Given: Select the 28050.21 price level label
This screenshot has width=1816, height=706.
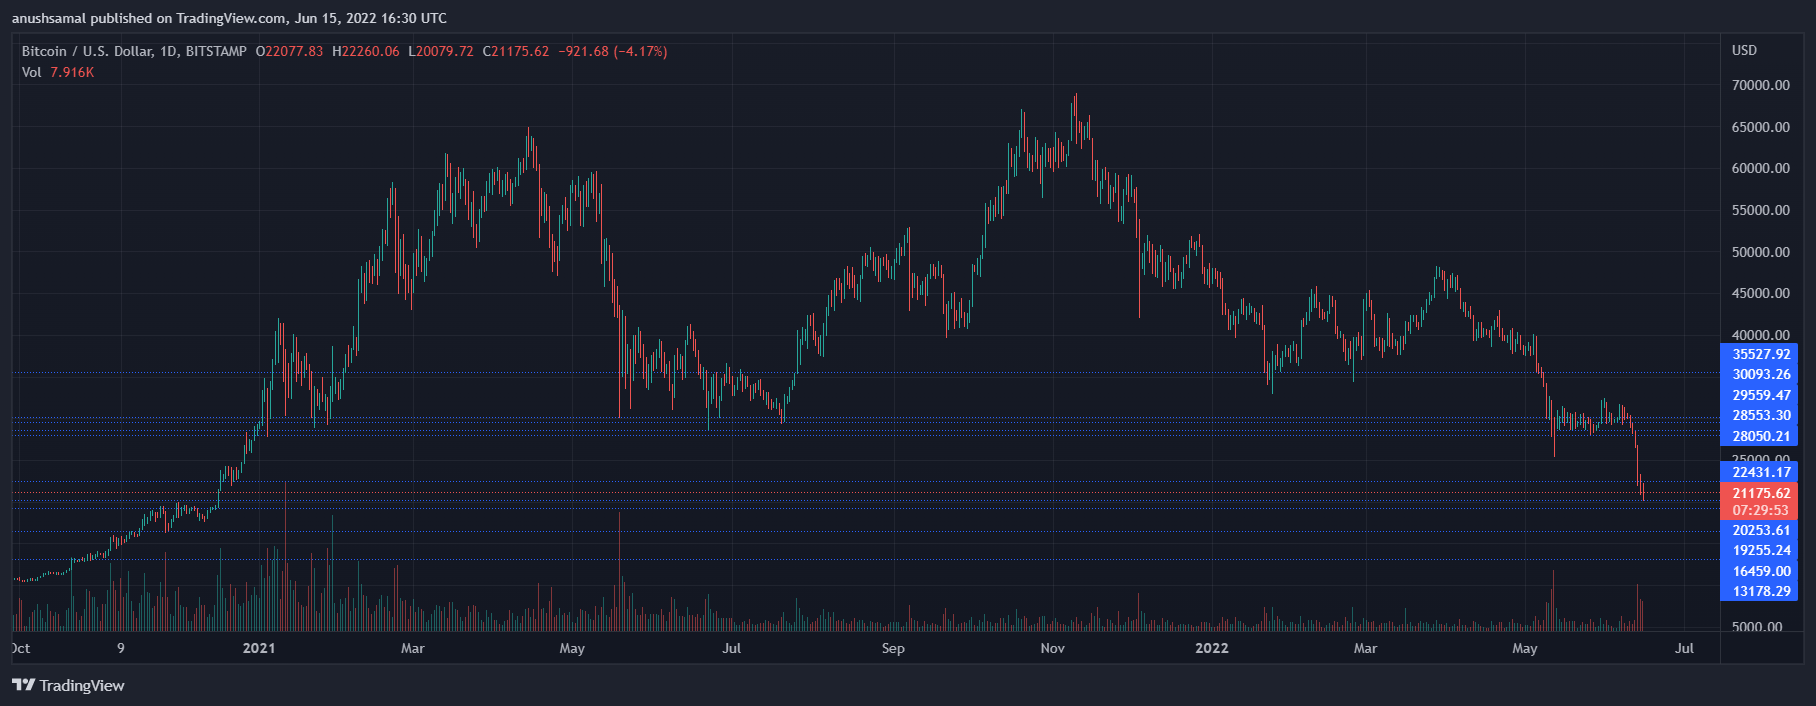Looking at the screenshot, I should (x=1759, y=436).
